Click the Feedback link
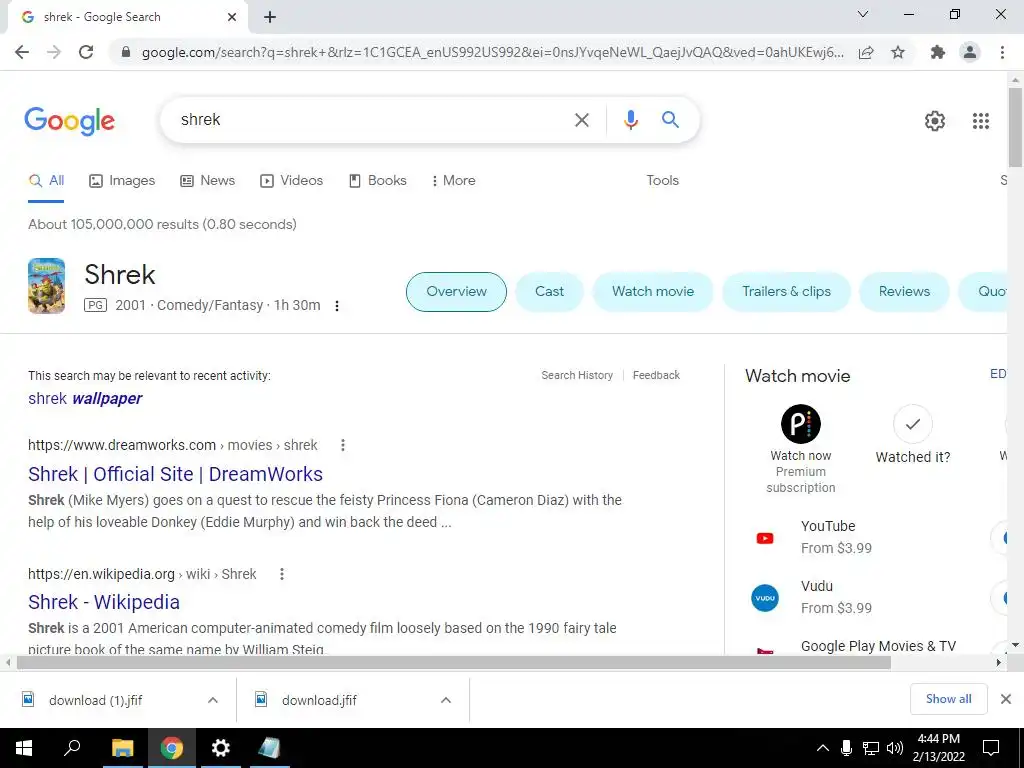 tap(656, 376)
